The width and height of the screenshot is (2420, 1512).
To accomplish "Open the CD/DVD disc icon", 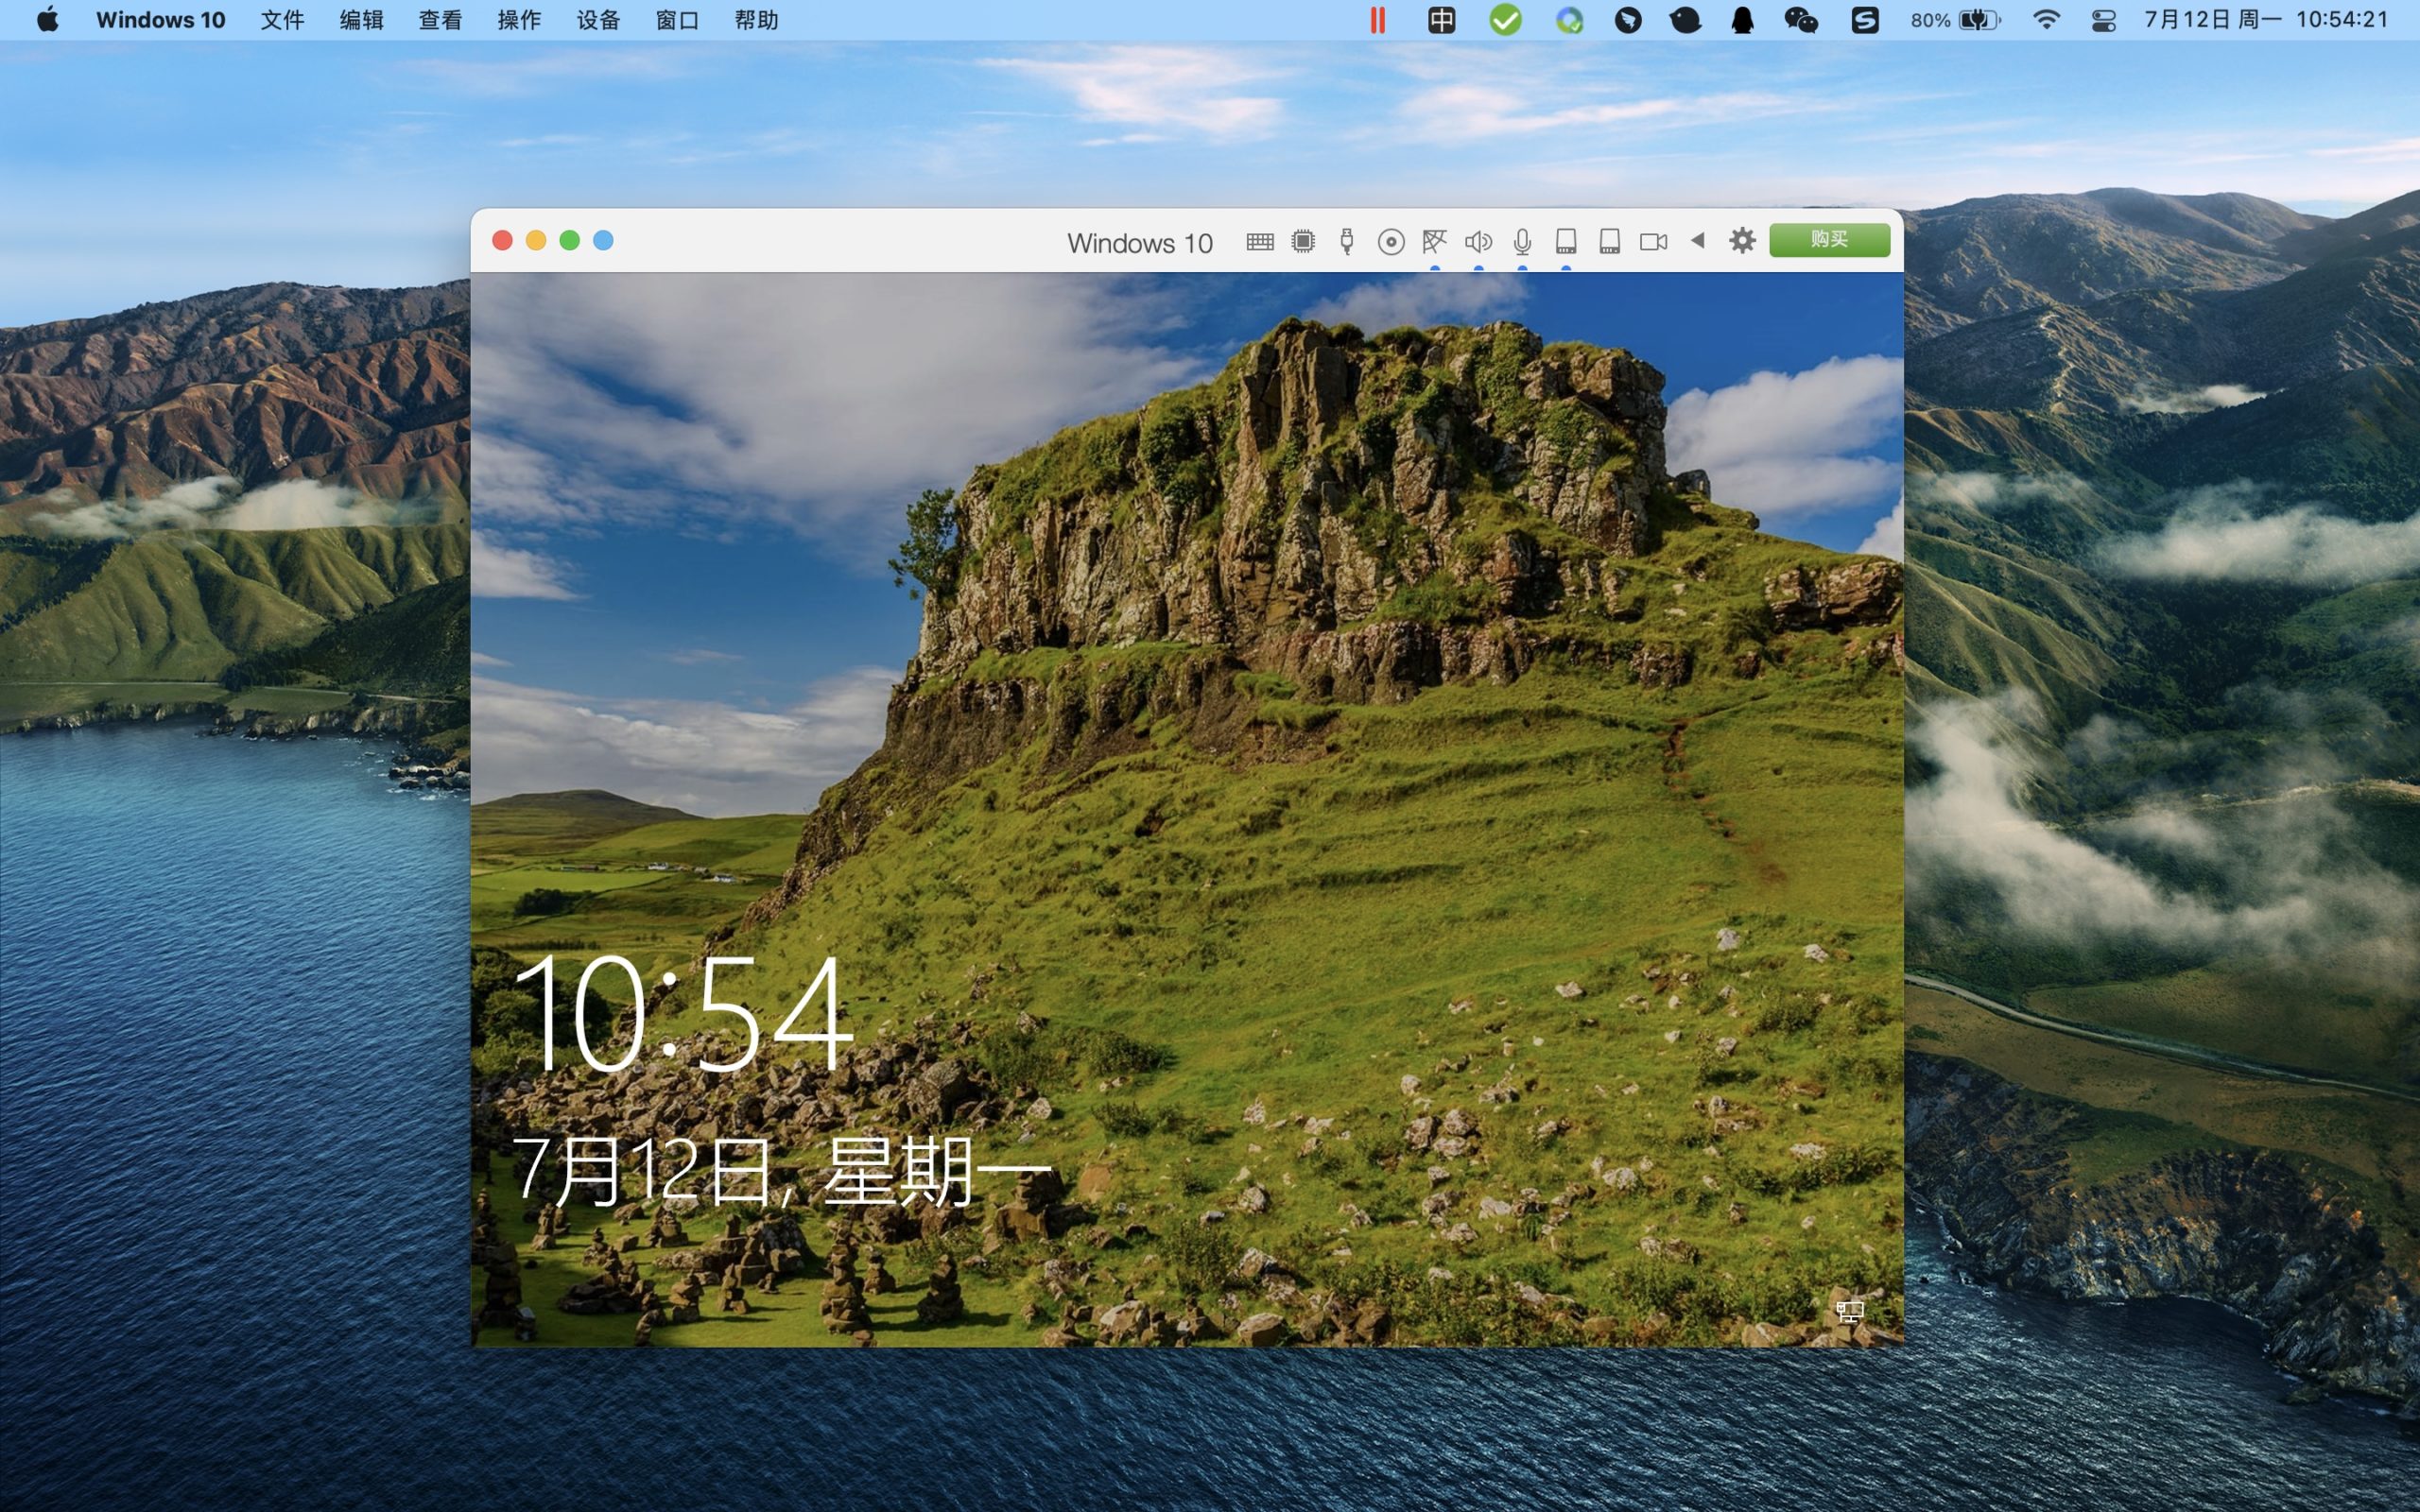I will tap(1391, 241).
